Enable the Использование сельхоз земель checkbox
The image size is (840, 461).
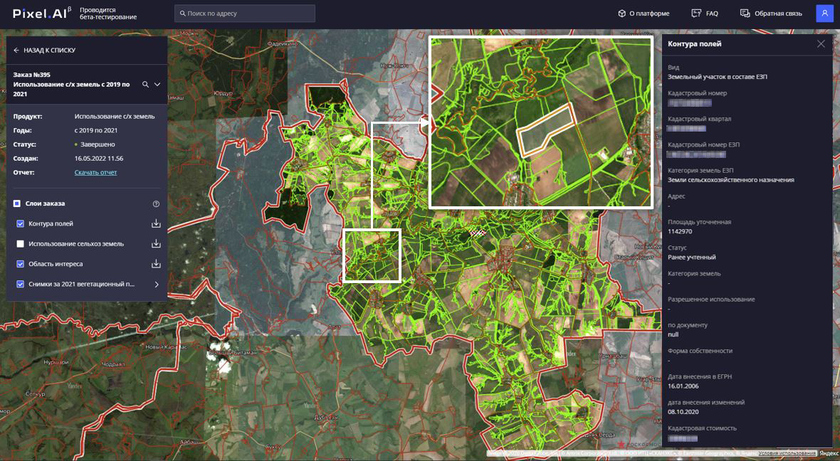(x=20, y=244)
